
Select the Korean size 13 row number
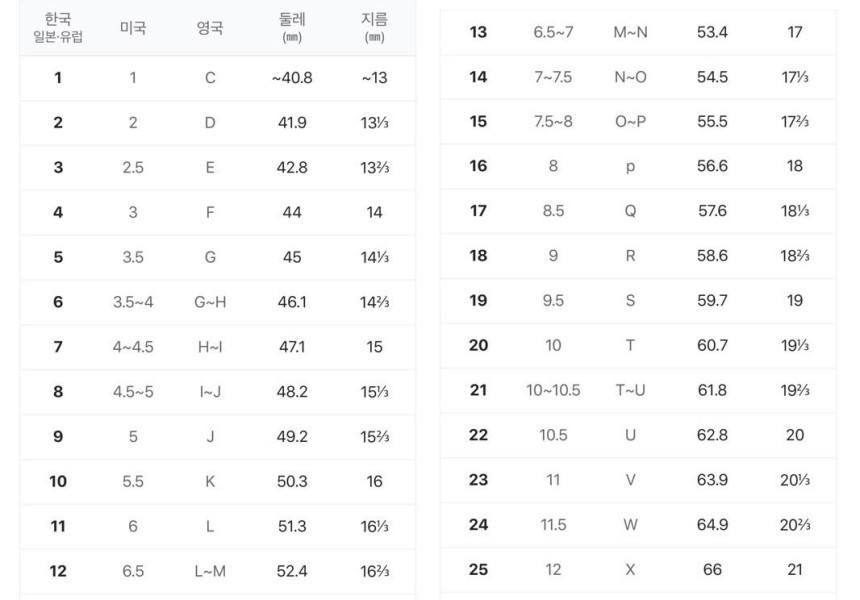click(x=478, y=32)
